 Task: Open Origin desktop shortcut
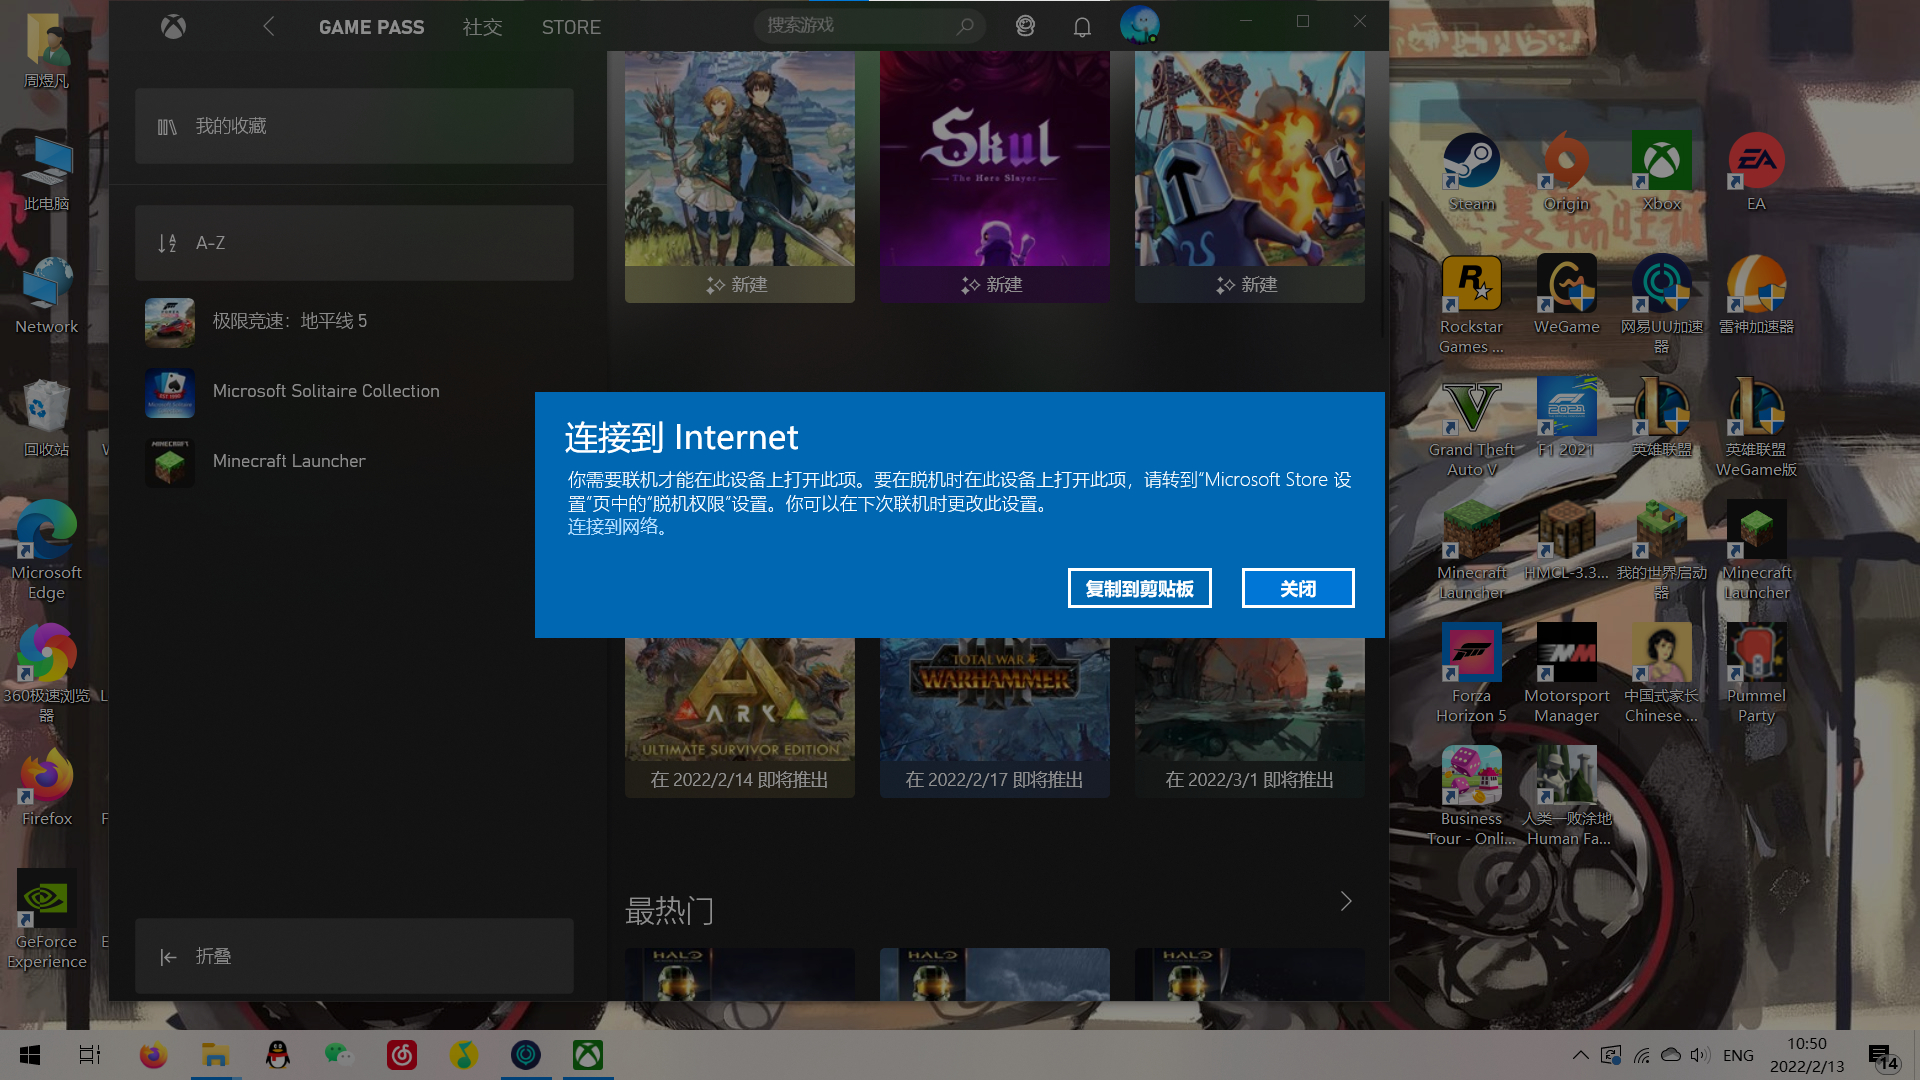1566,173
